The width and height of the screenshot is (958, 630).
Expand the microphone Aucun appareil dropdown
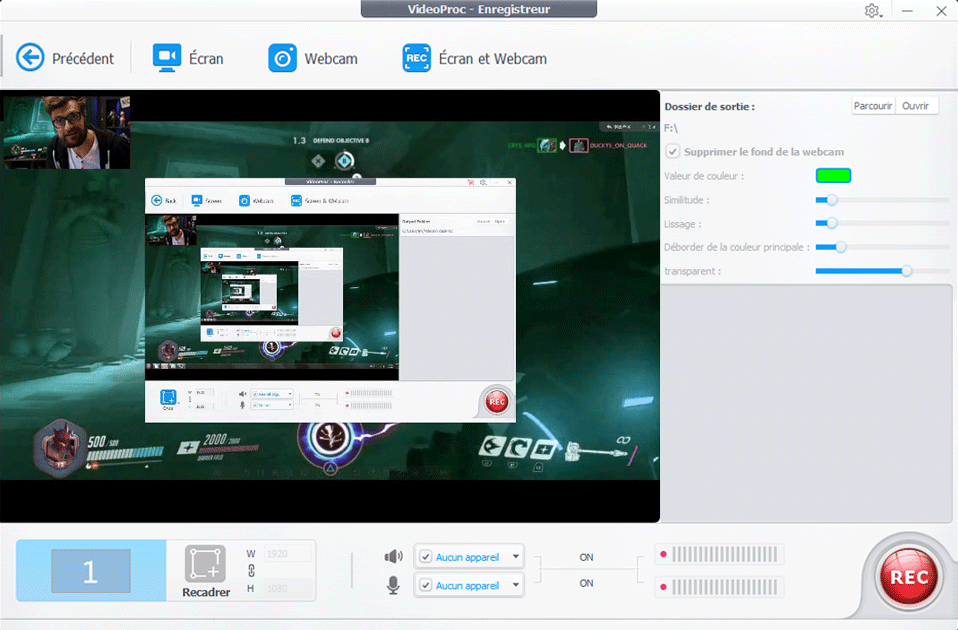coord(516,585)
